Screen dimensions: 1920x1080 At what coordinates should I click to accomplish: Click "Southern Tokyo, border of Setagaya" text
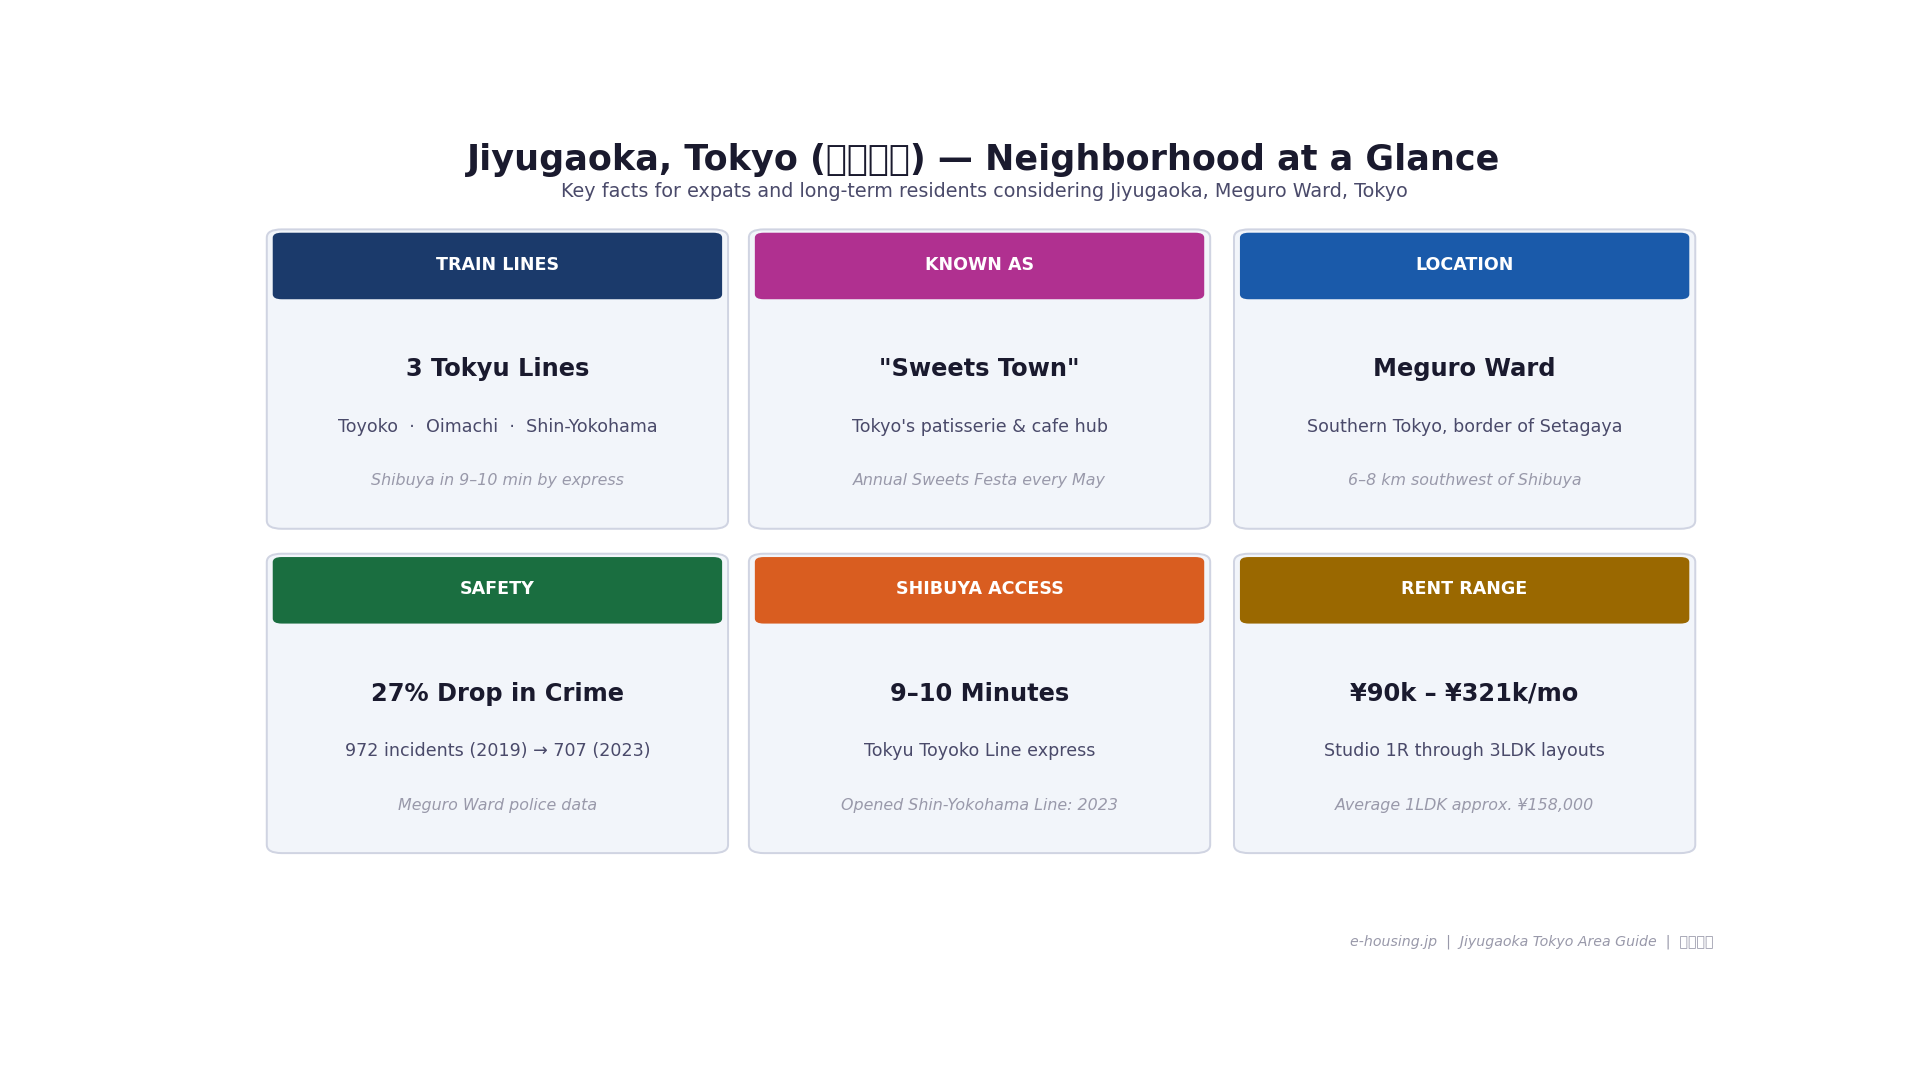pos(1464,427)
